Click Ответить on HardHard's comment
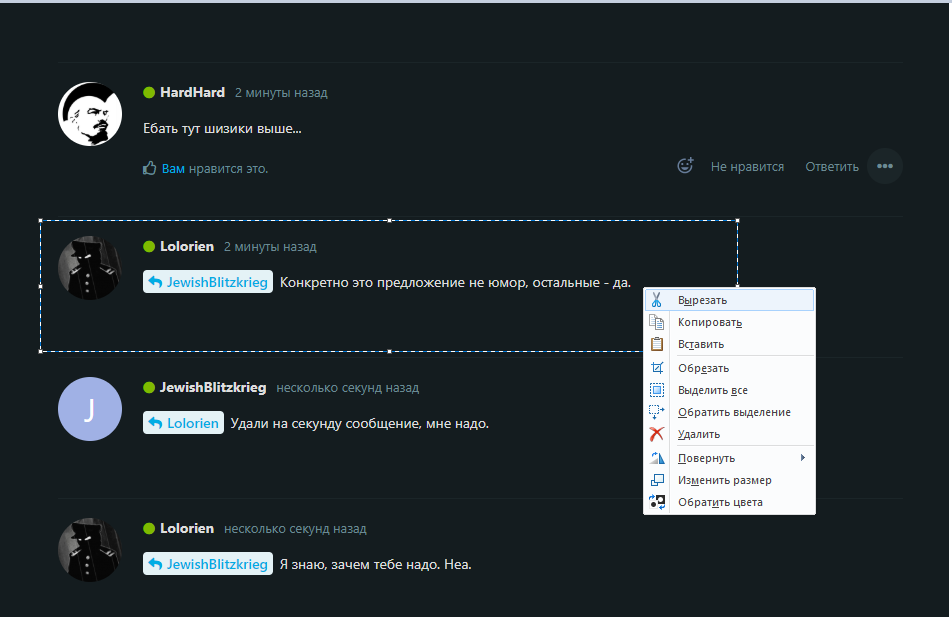 click(x=832, y=166)
